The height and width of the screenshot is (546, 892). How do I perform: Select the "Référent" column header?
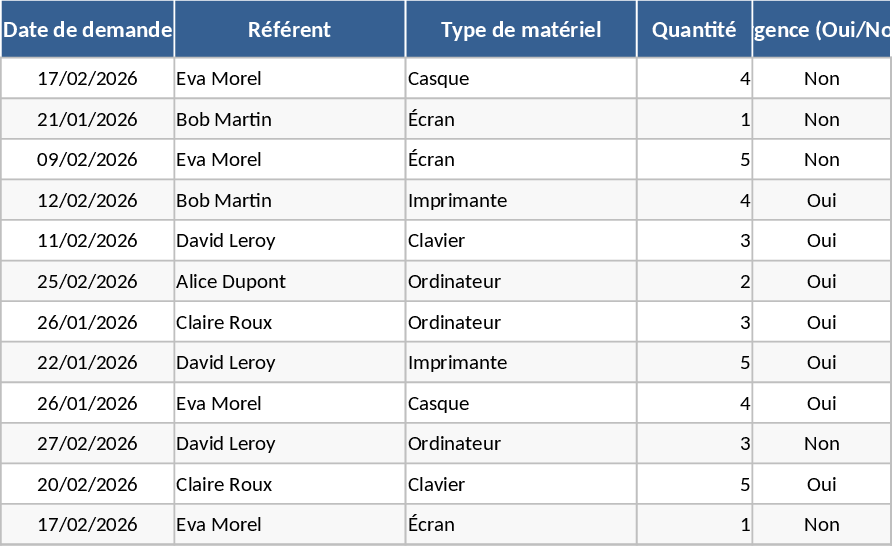289,29
